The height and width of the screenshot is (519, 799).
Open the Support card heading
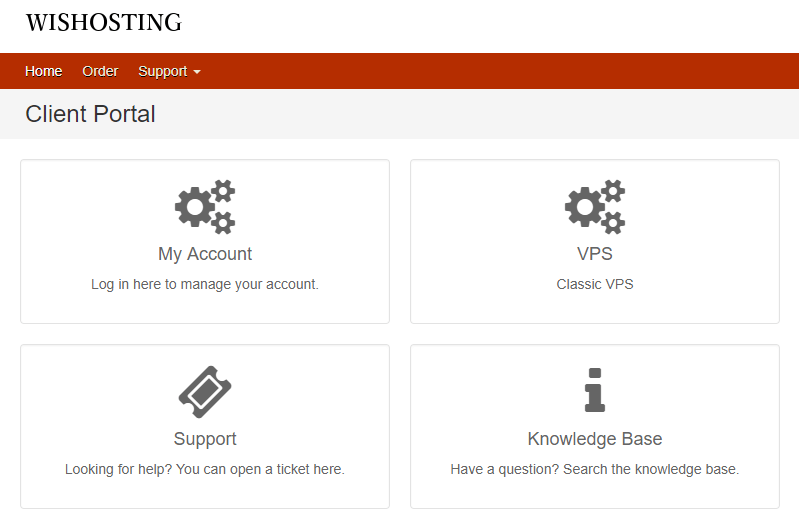pyautogui.click(x=205, y=439)
